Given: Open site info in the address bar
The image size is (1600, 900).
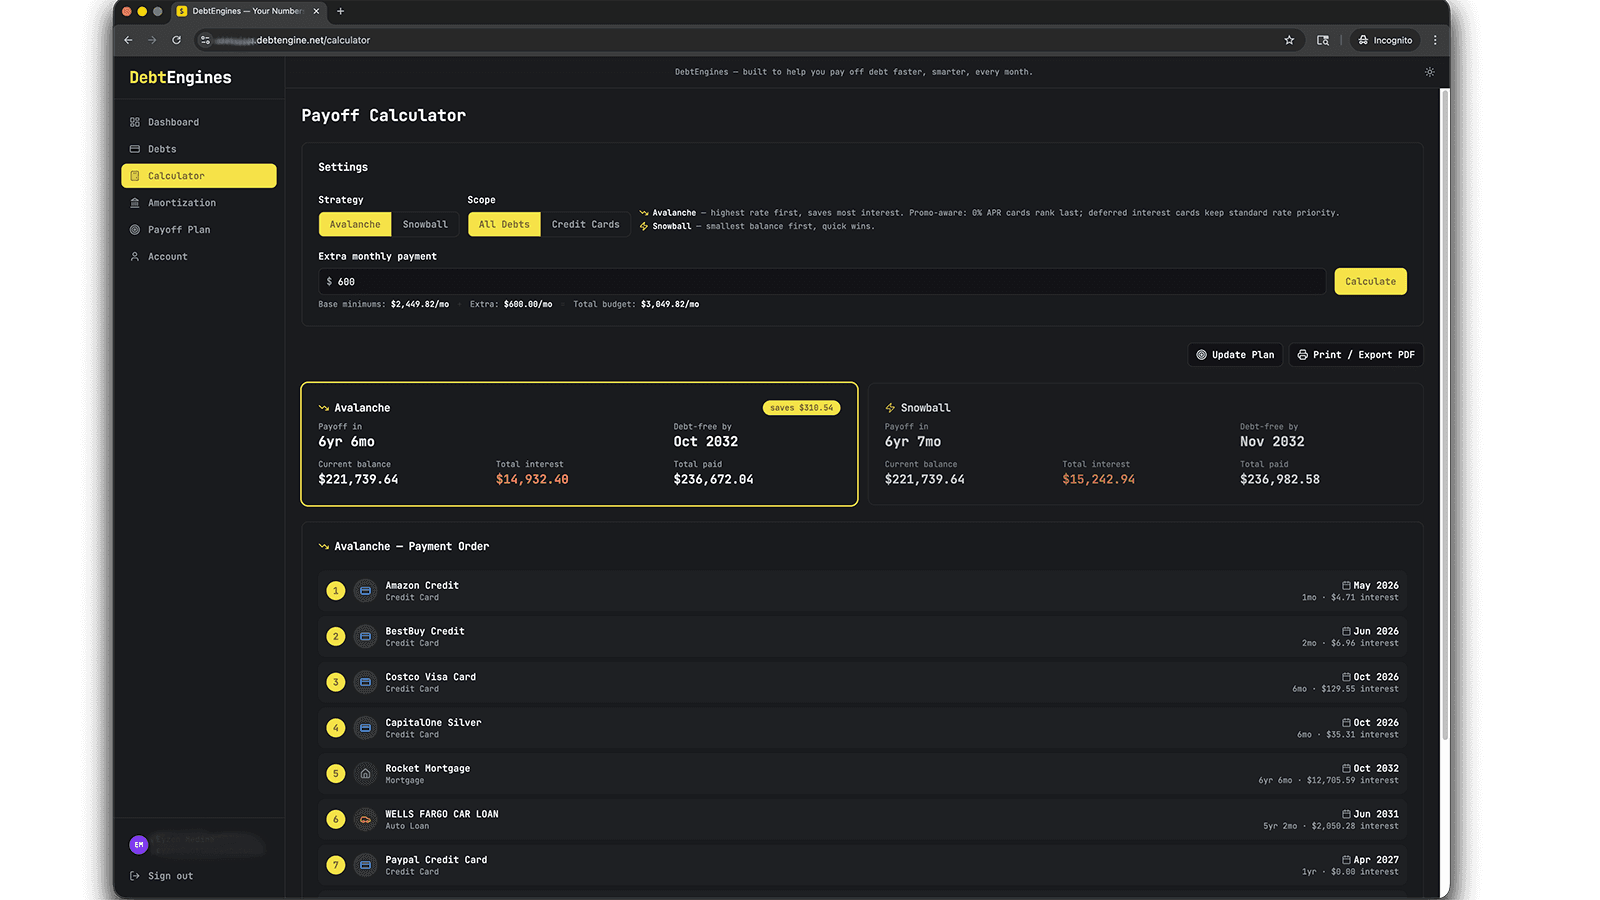Looking at the screenshot, I should (207, 40).
